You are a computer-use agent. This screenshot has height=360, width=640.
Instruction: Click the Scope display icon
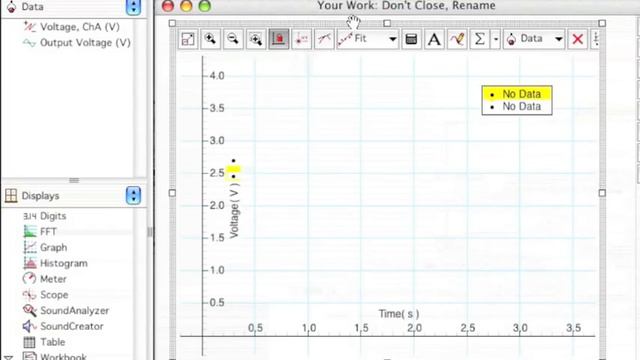[29, 295]
